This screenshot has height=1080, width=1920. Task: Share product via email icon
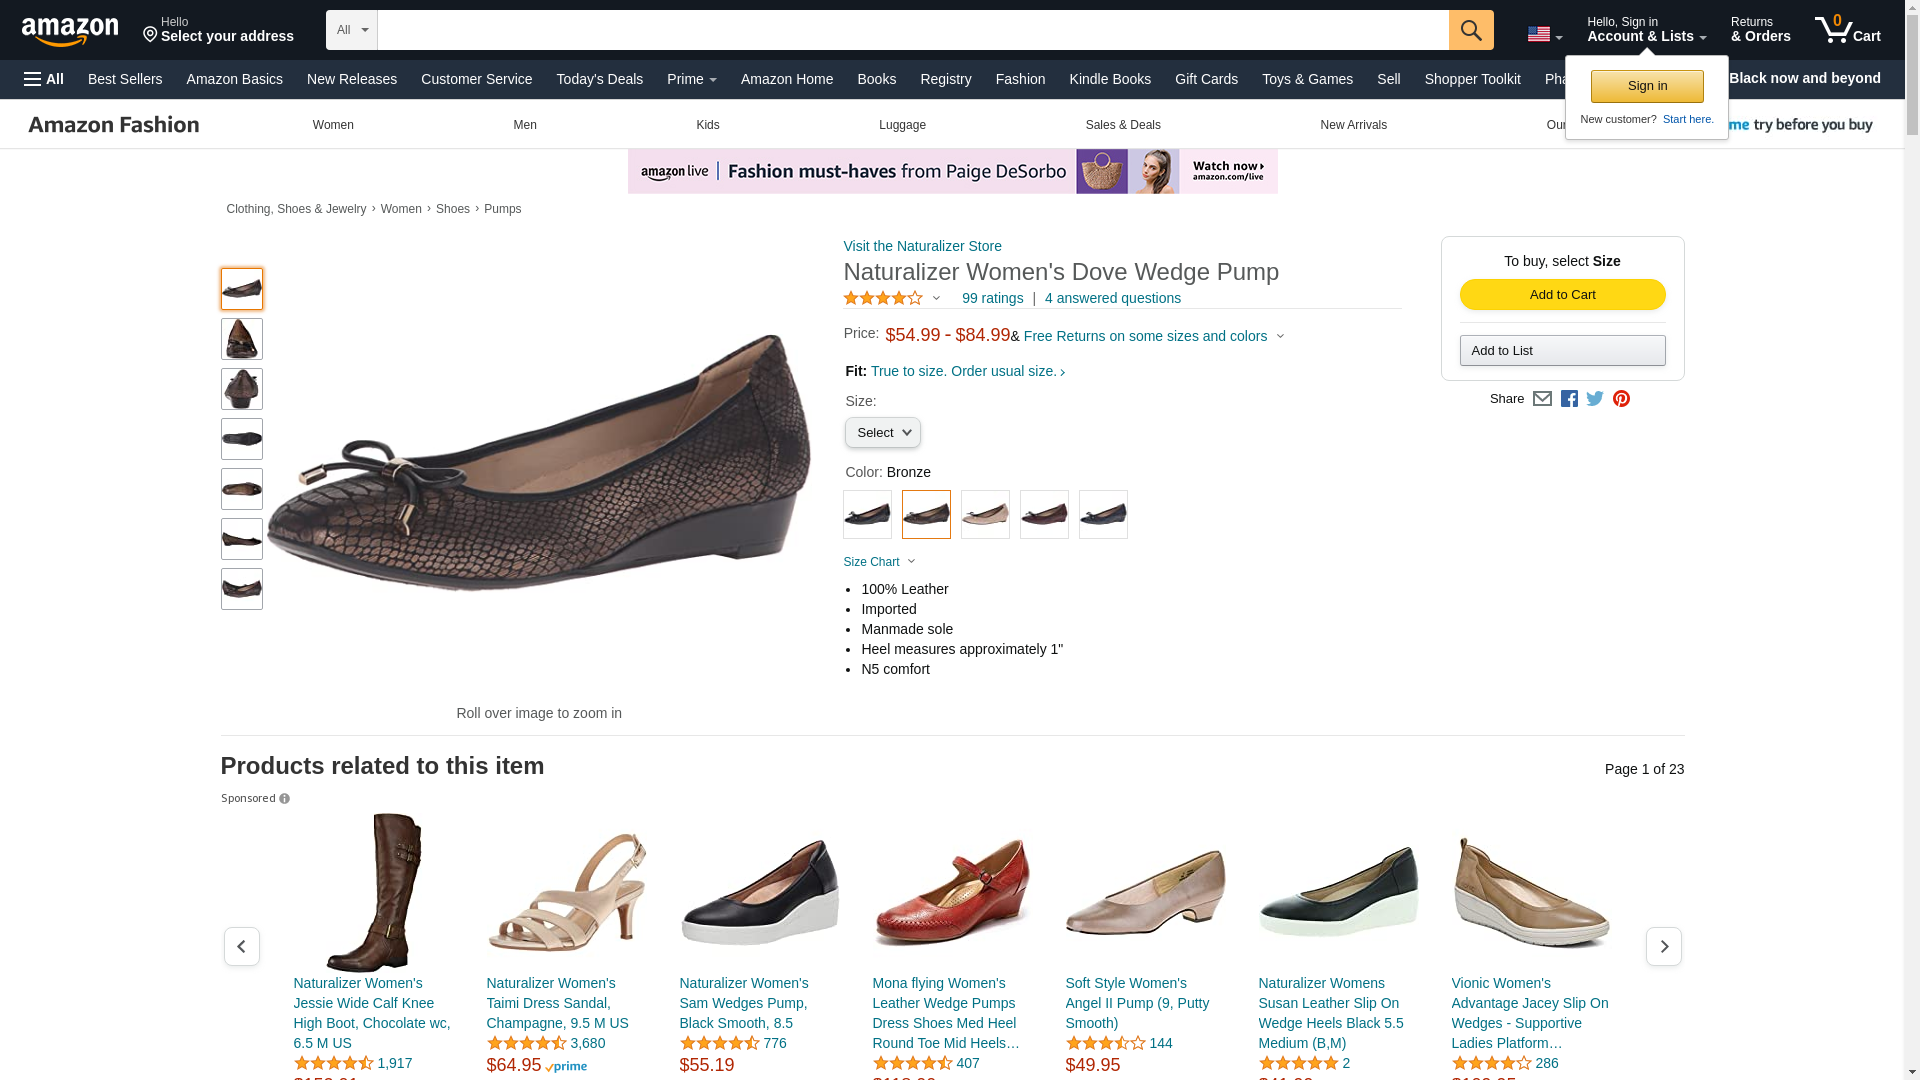[1542, 399]
